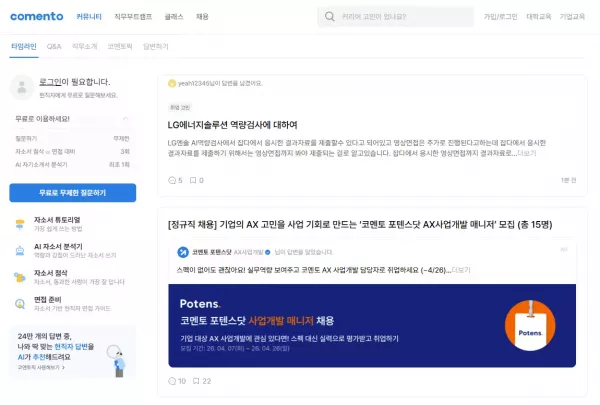Screen dimensions: 600x405
Task: Click the 자소서 튜토리얼 signpost icon
Action: (20, 224)
